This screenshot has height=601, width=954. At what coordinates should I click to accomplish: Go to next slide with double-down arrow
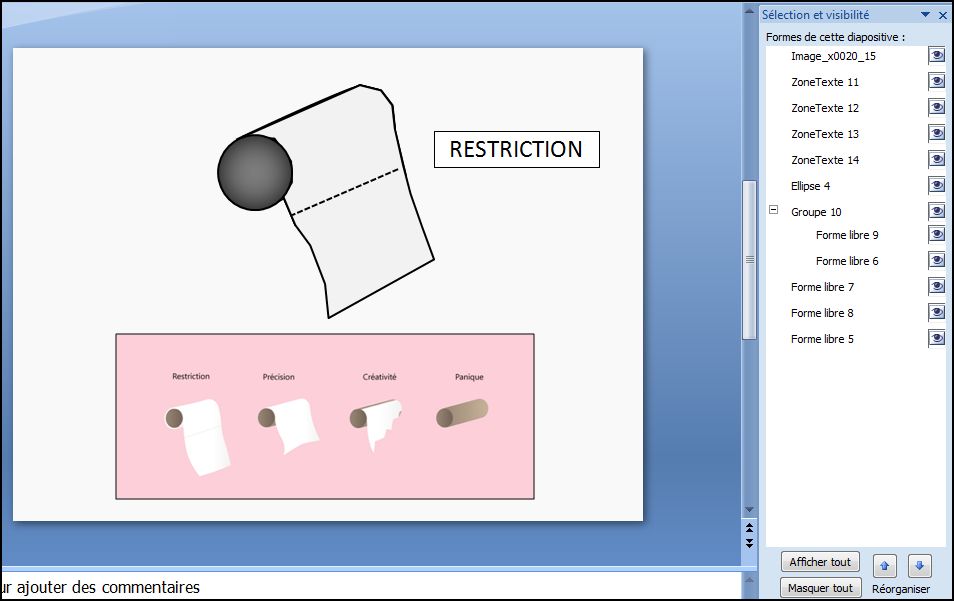coord(750,543)
